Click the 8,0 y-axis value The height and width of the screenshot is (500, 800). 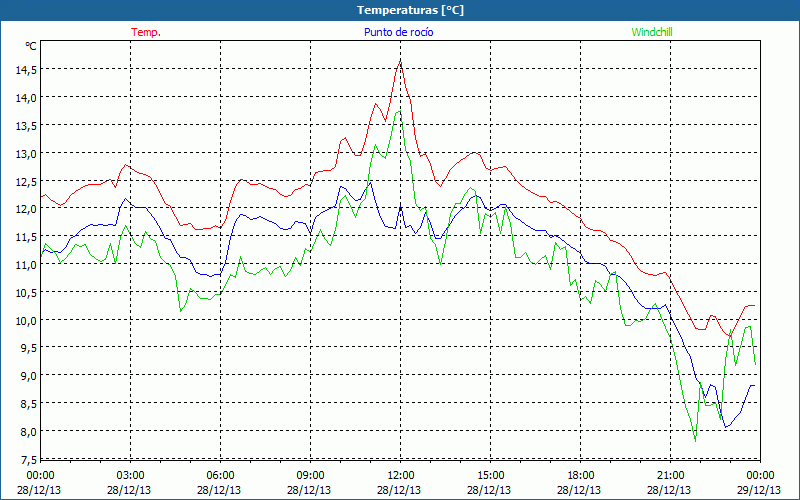point(28,432)
